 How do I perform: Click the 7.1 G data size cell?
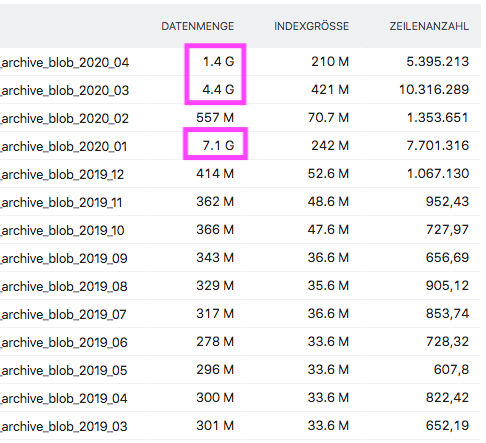(218, 146)
